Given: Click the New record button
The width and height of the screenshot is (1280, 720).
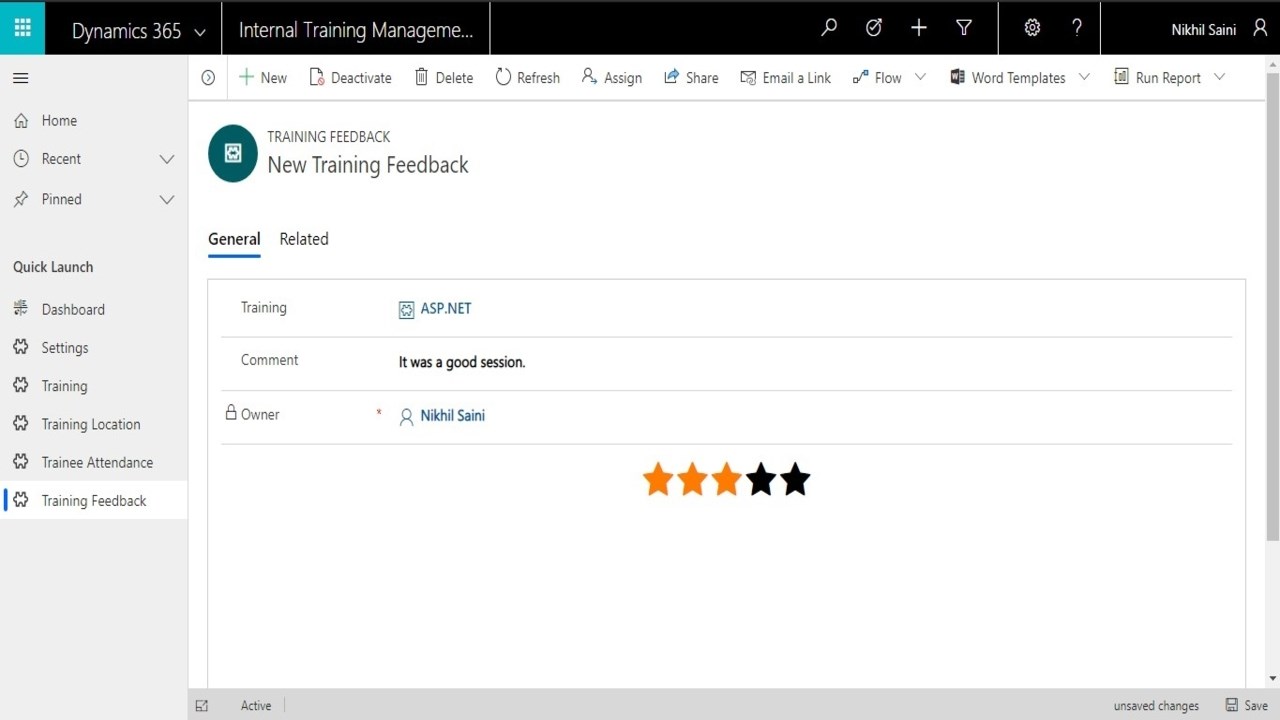Looking at the screenshot, I should tap(262, 77).
